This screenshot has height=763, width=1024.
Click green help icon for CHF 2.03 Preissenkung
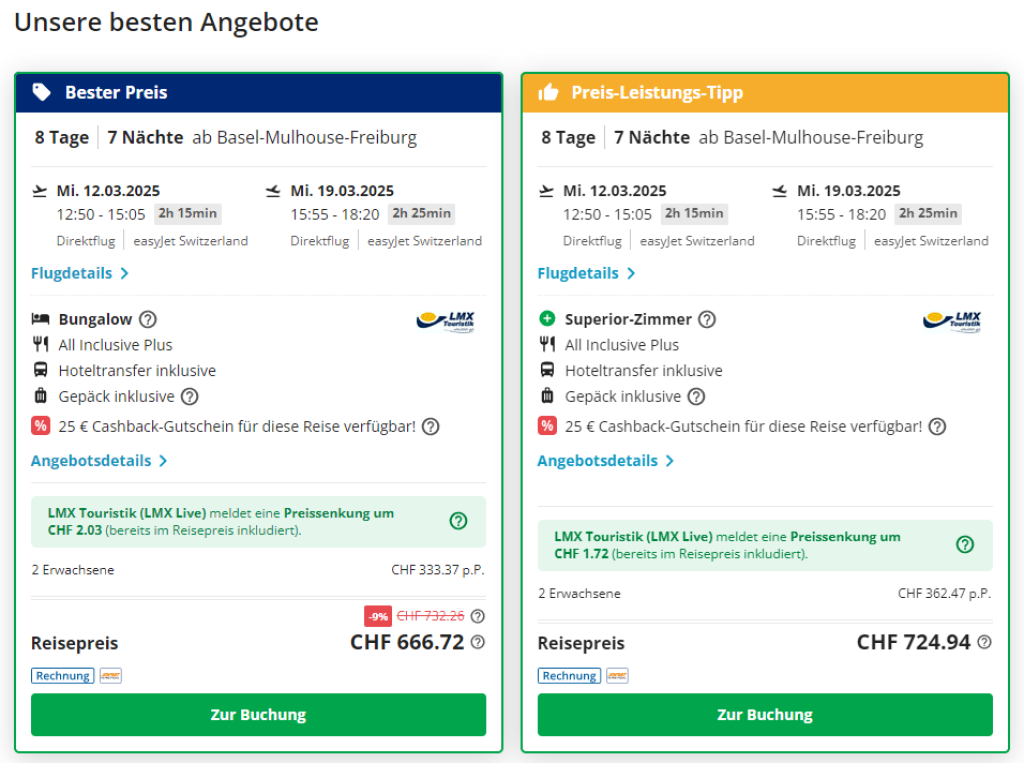coord(458,521)
